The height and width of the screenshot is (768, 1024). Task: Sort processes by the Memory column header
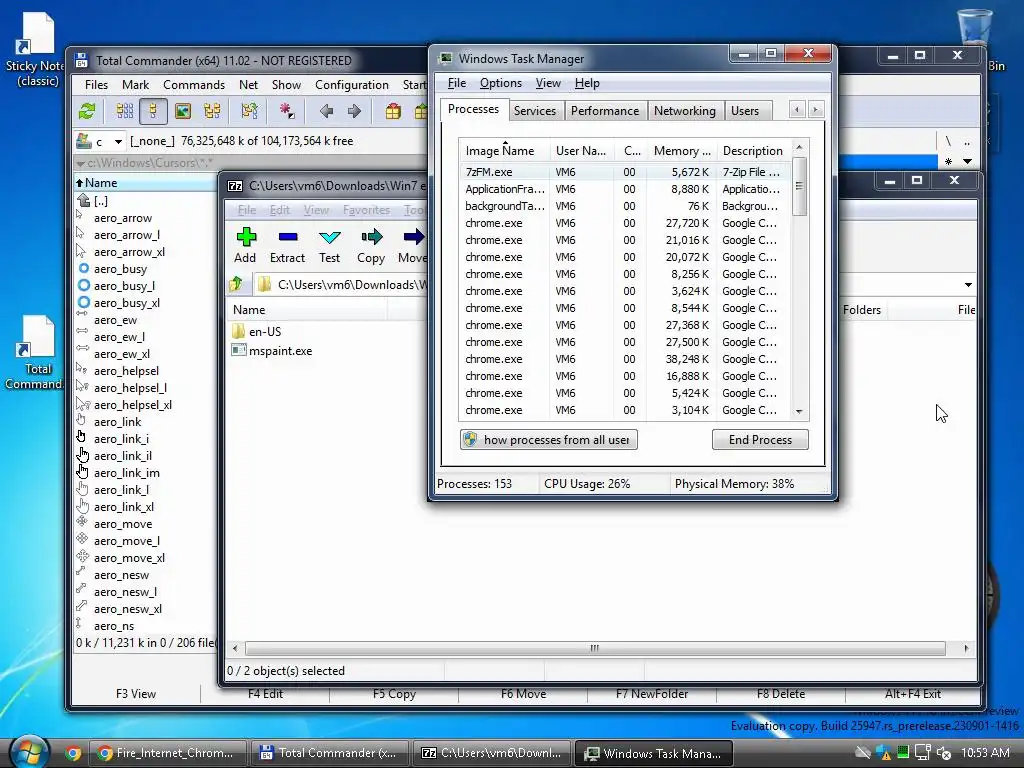coord(682,150)
